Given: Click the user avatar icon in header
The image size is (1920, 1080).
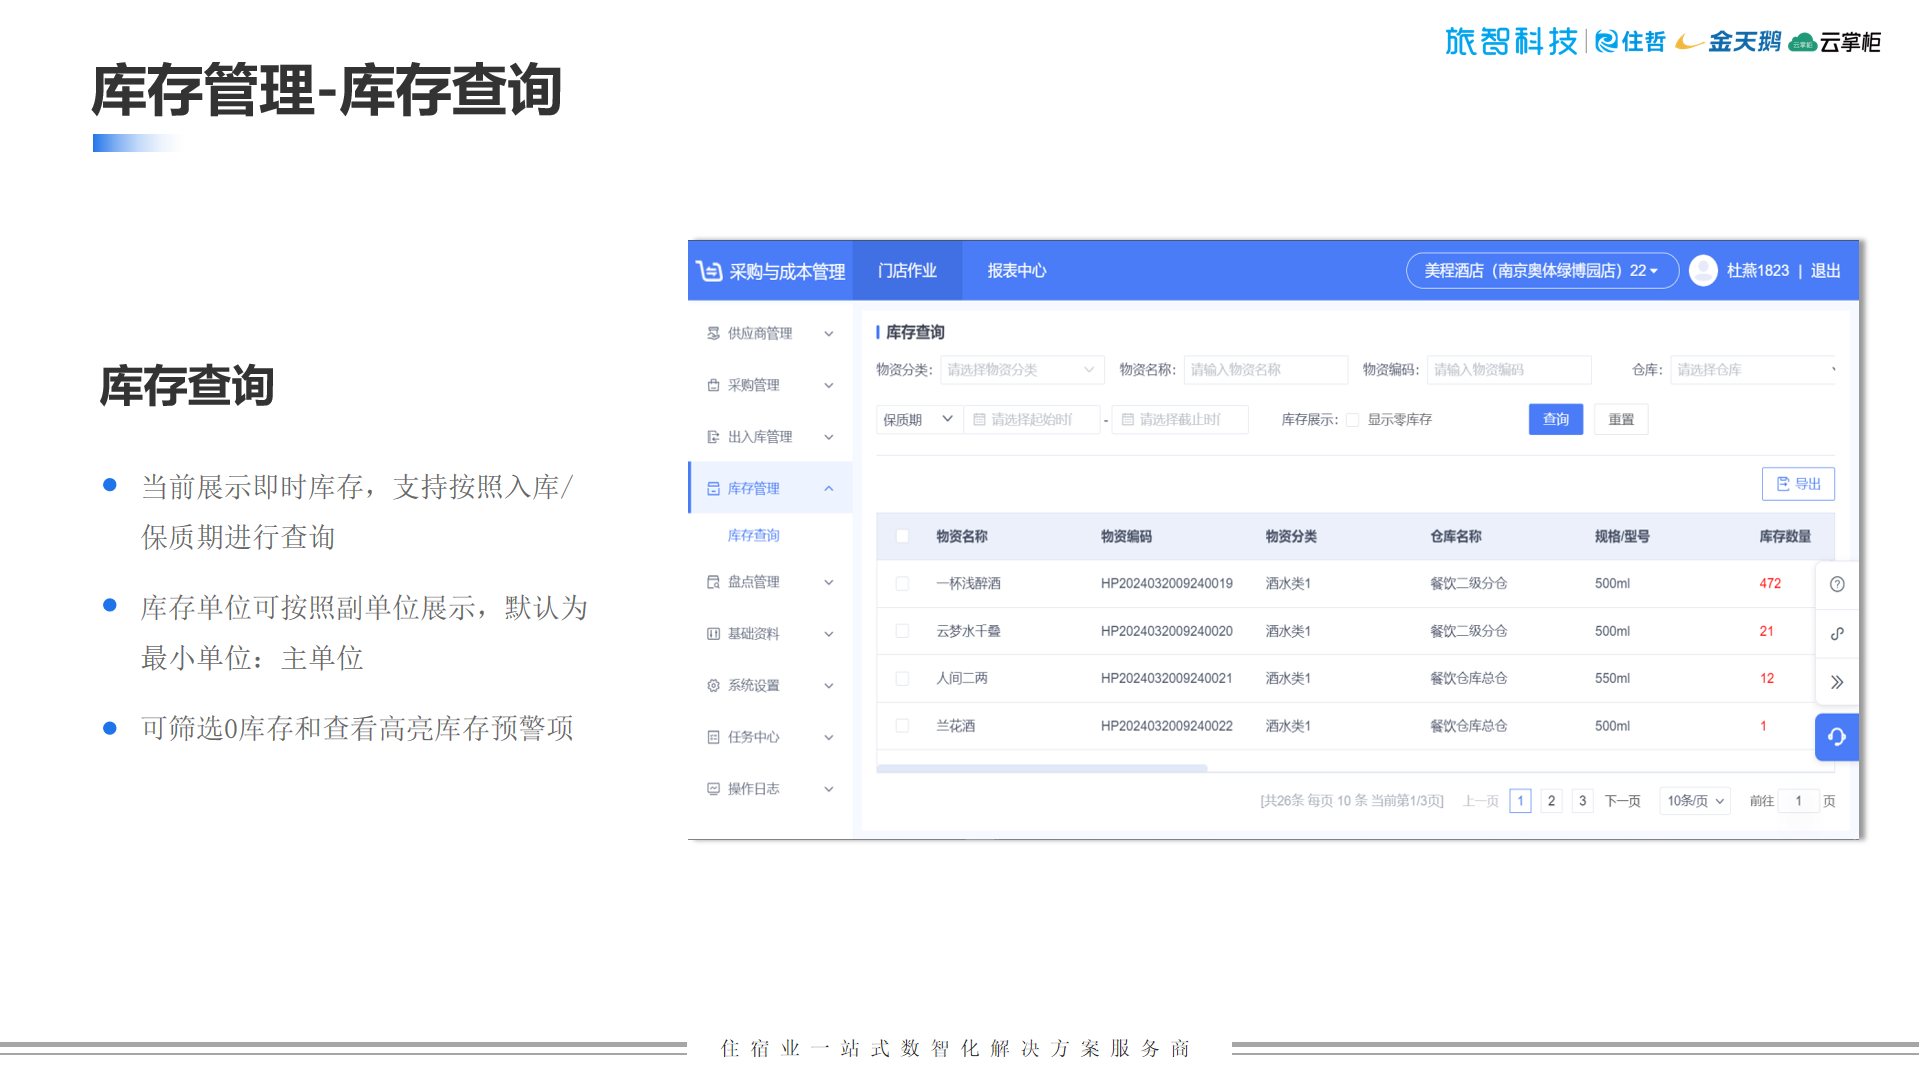Looking at the screenshot, I should click(1703, 270).
